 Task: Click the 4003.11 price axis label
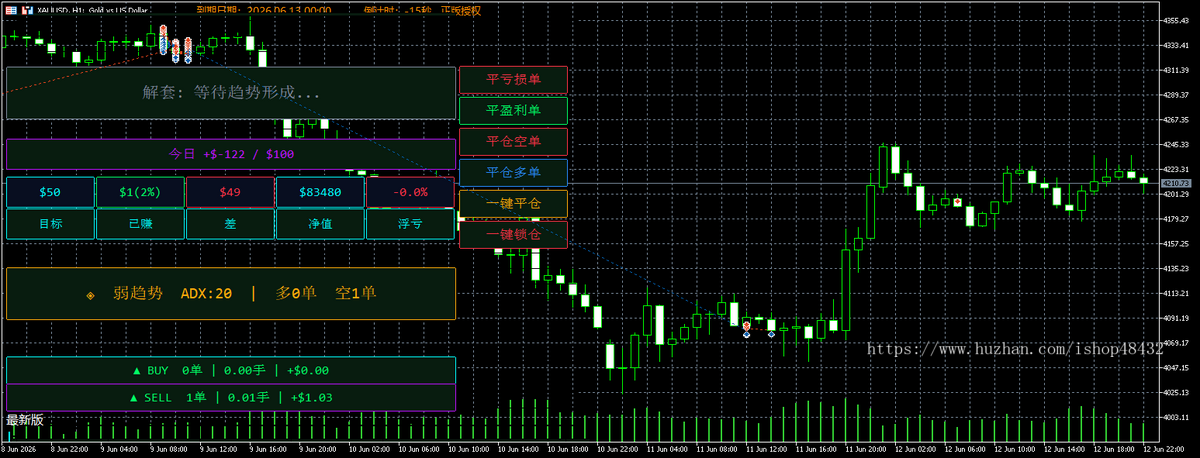coord(1175,417)
